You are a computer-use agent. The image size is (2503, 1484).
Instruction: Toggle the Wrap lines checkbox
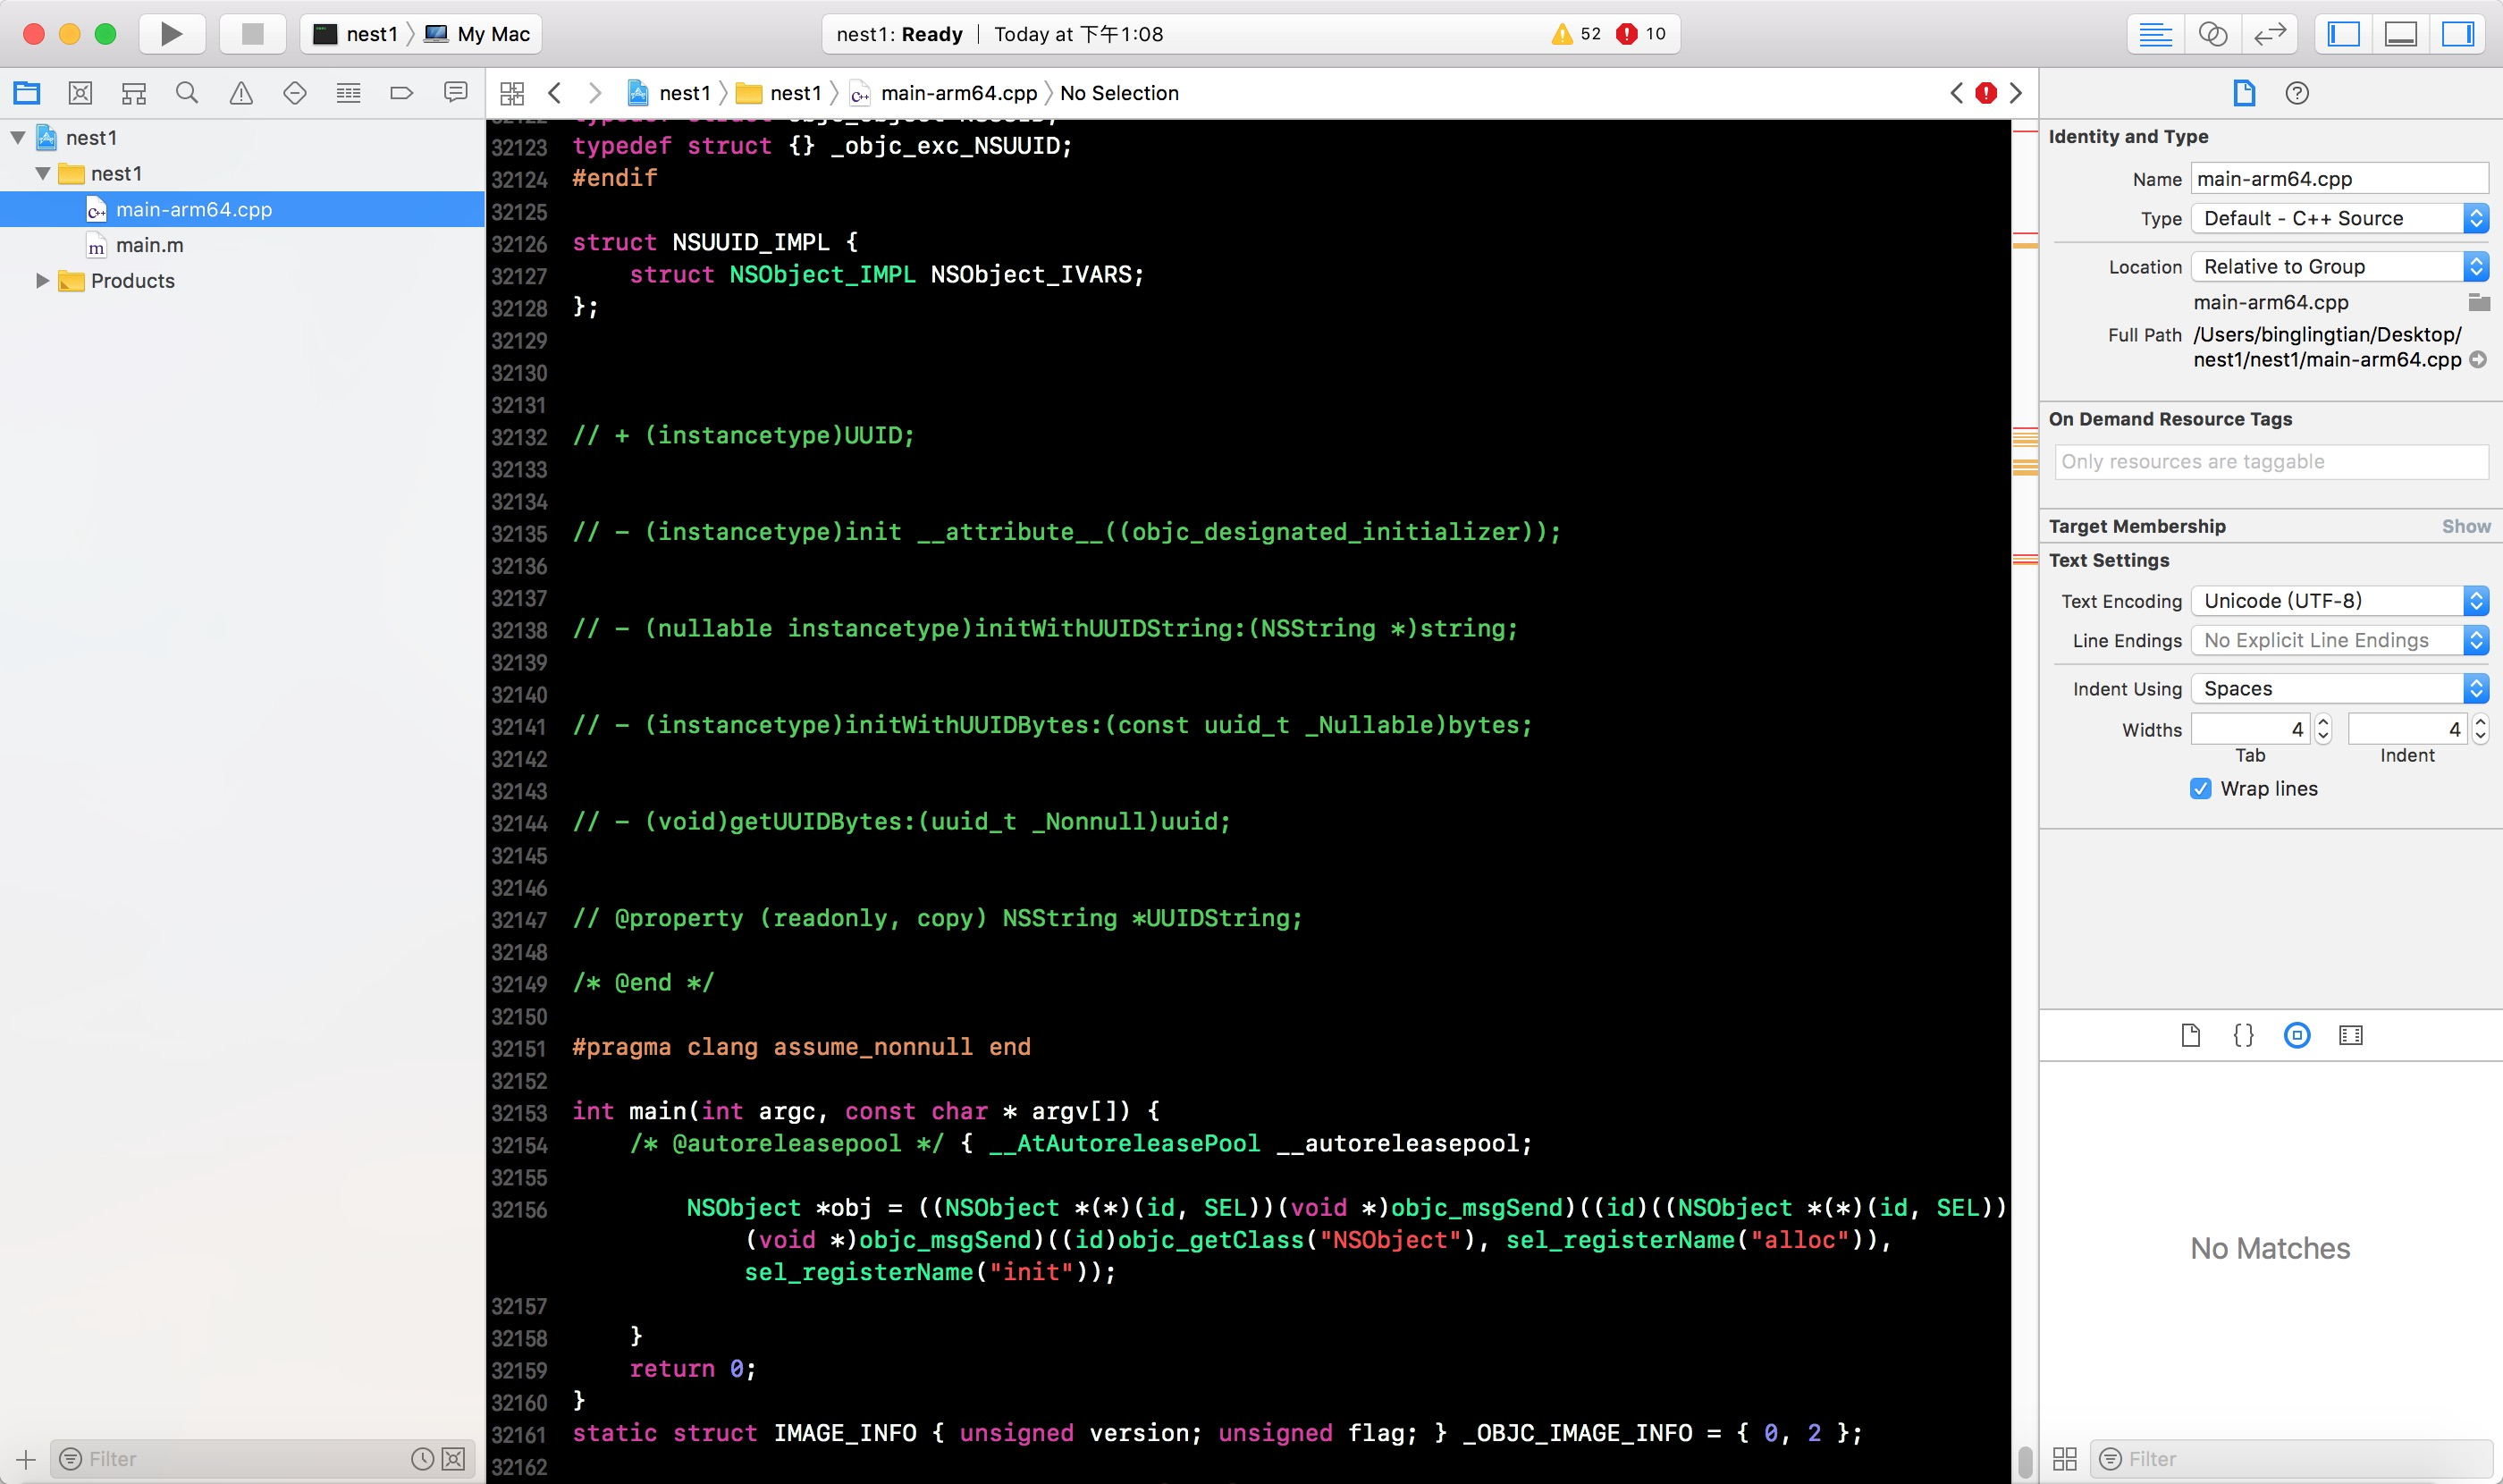coord(2200,788)
